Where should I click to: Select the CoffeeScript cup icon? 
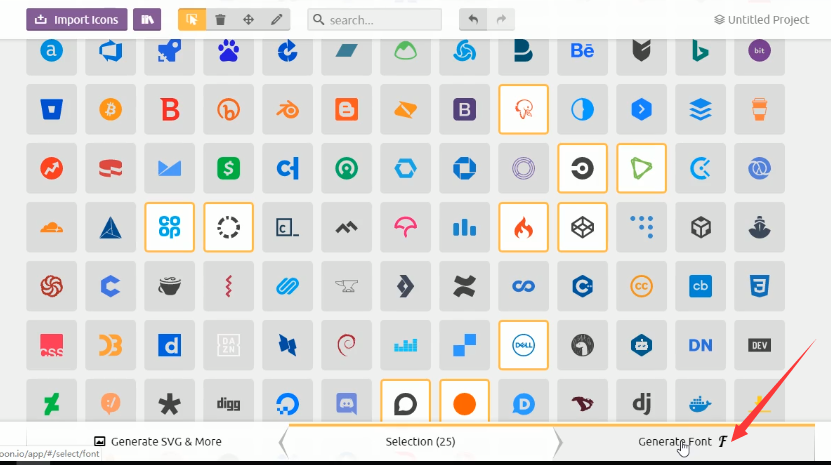tap(170, 286)
